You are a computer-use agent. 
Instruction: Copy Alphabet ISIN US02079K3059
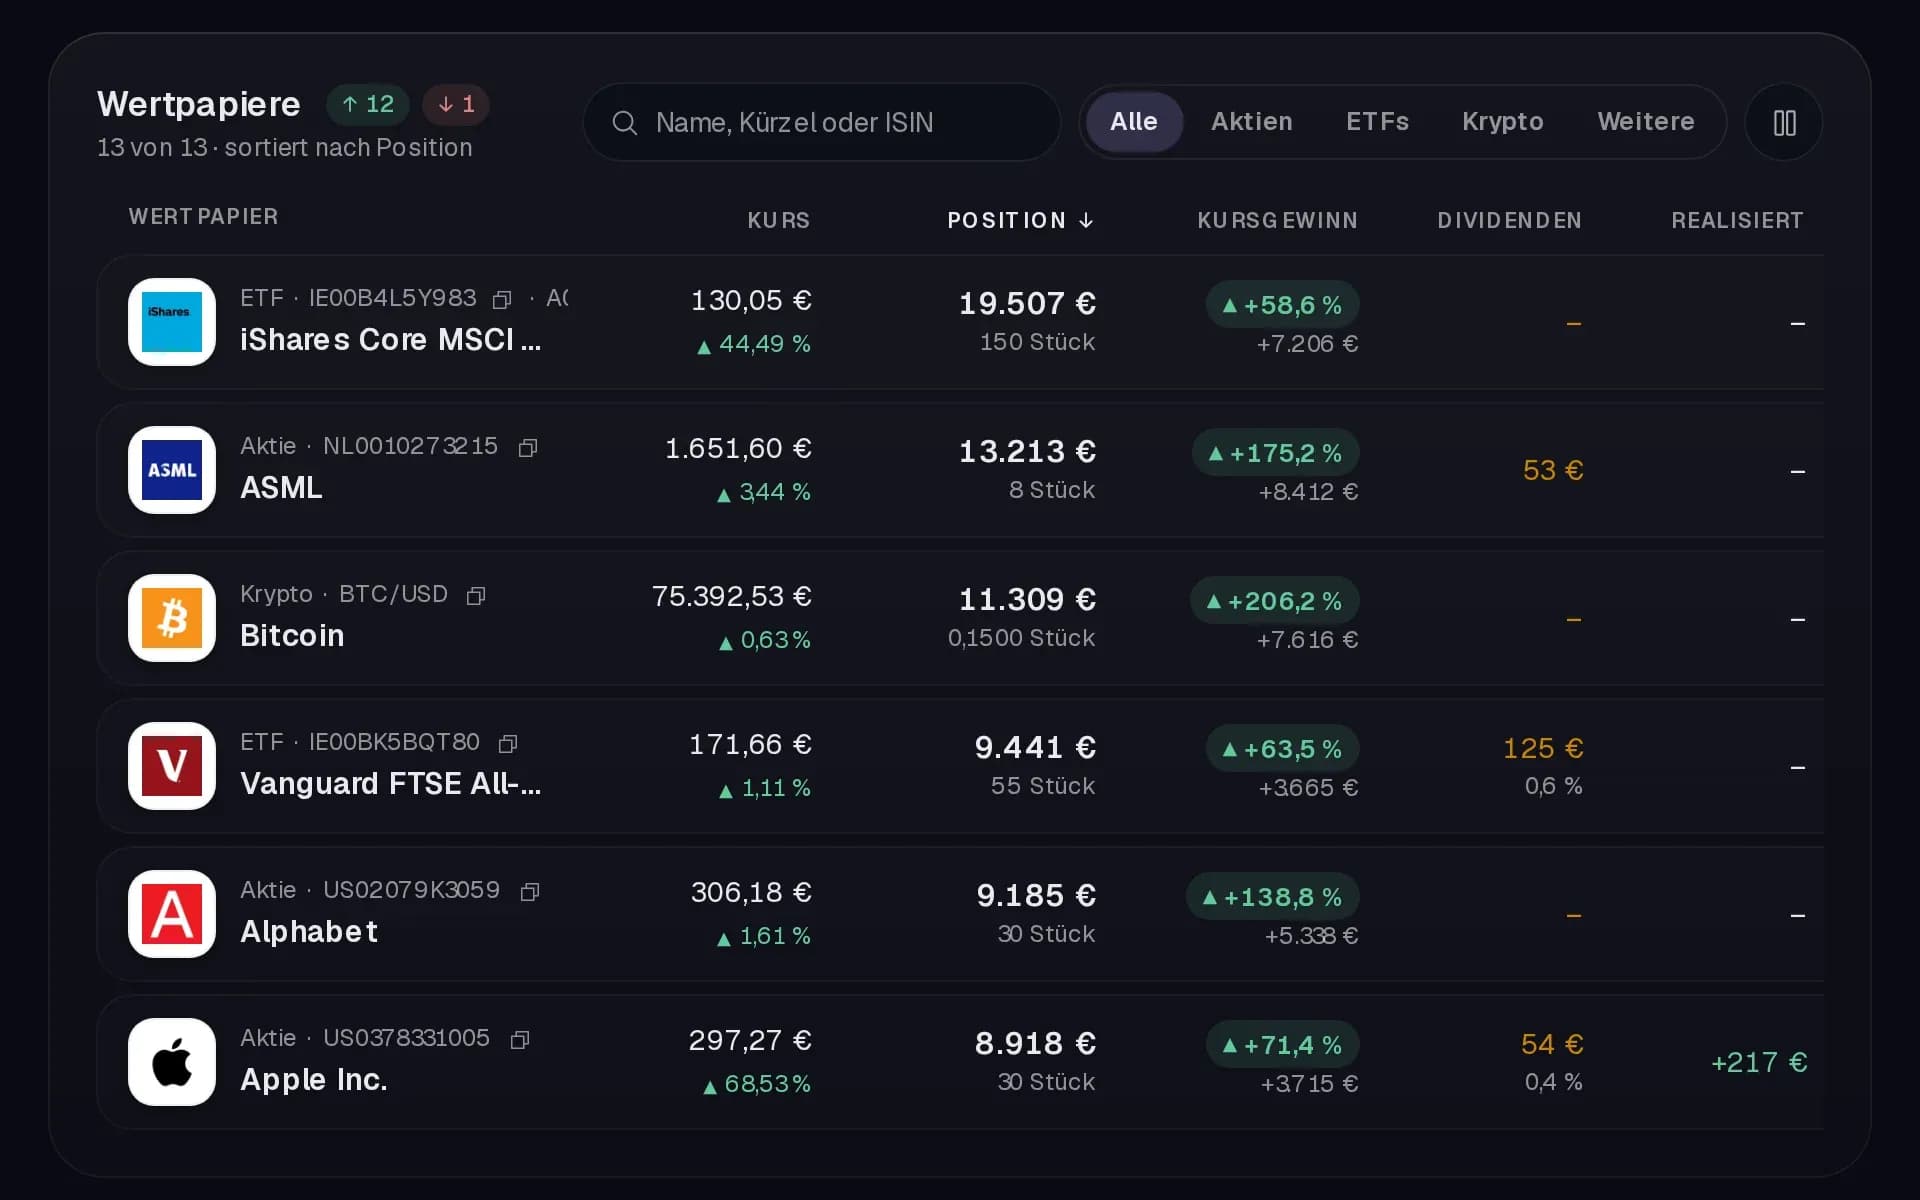tap(530, 891)
